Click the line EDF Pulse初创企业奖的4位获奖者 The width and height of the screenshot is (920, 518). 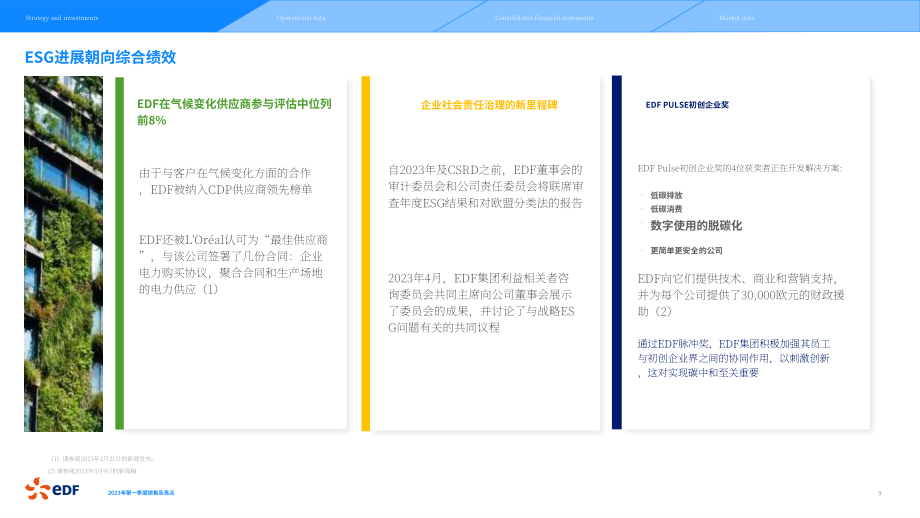[x=739, y=168]
